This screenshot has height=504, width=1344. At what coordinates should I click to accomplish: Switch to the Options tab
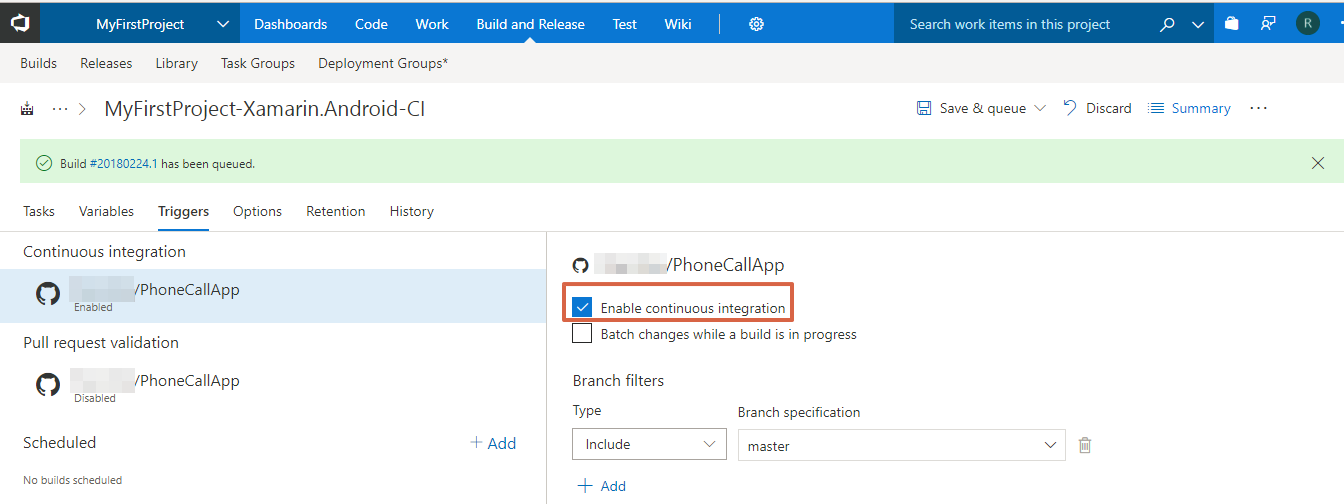click(257, 211)
